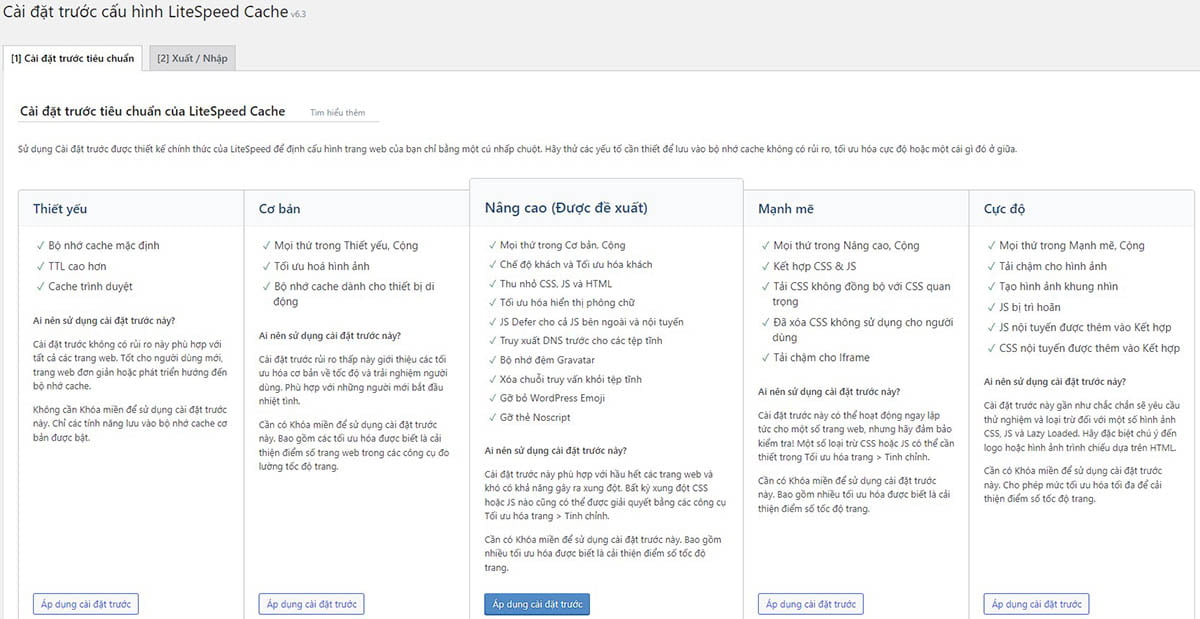
Task: Click the Cache trình duyệt item
Action: [x=90, y=286]
